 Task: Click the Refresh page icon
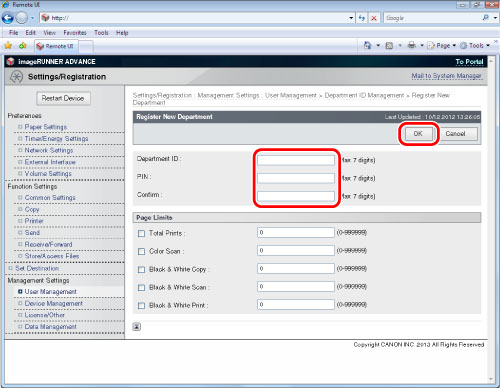click(x=362, y=18)
